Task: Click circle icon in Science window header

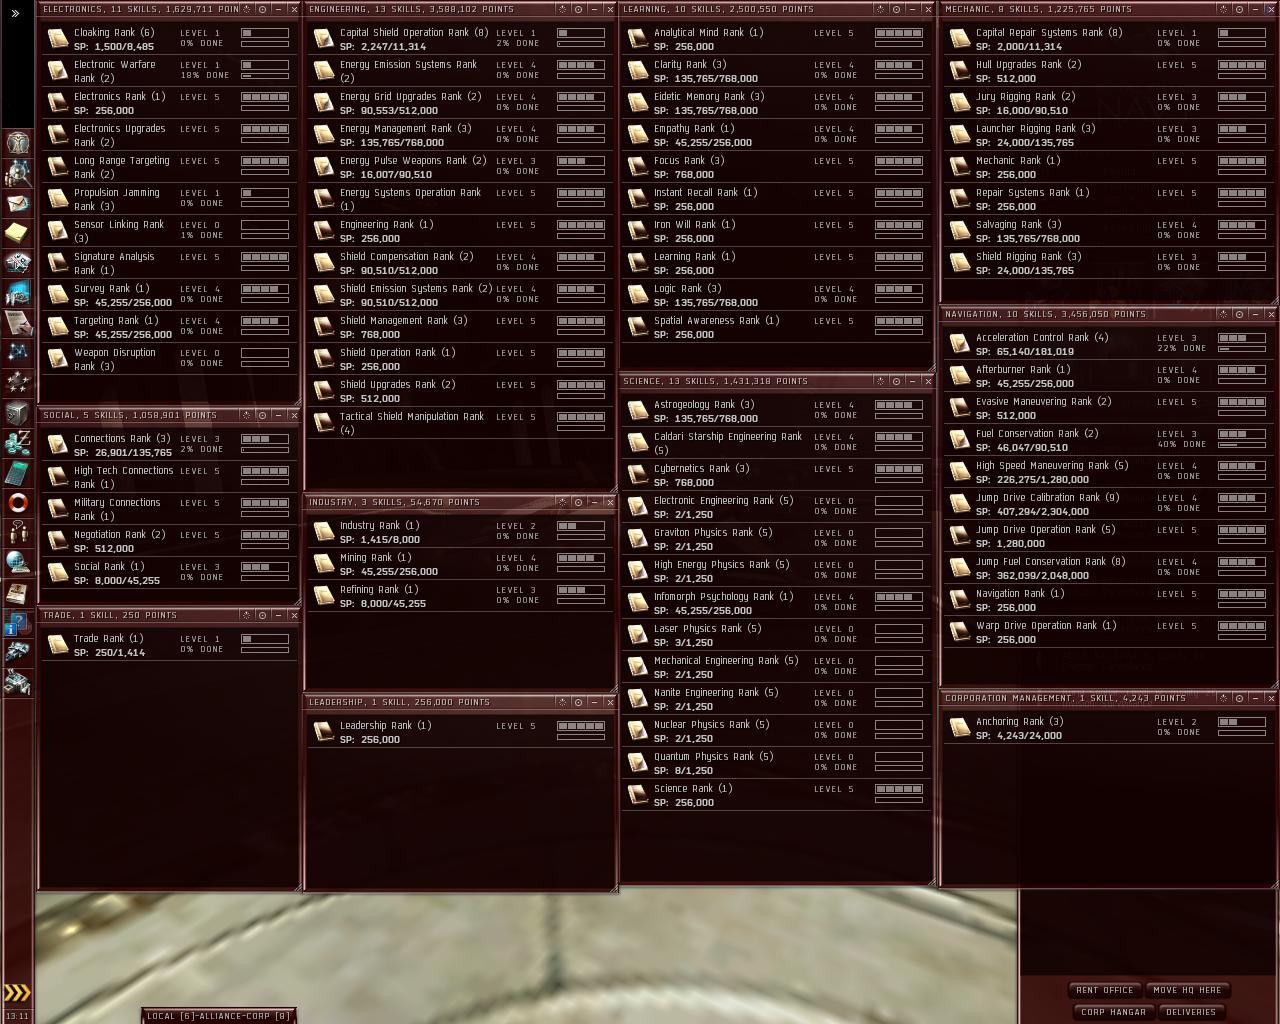Action: click(896, 381)
